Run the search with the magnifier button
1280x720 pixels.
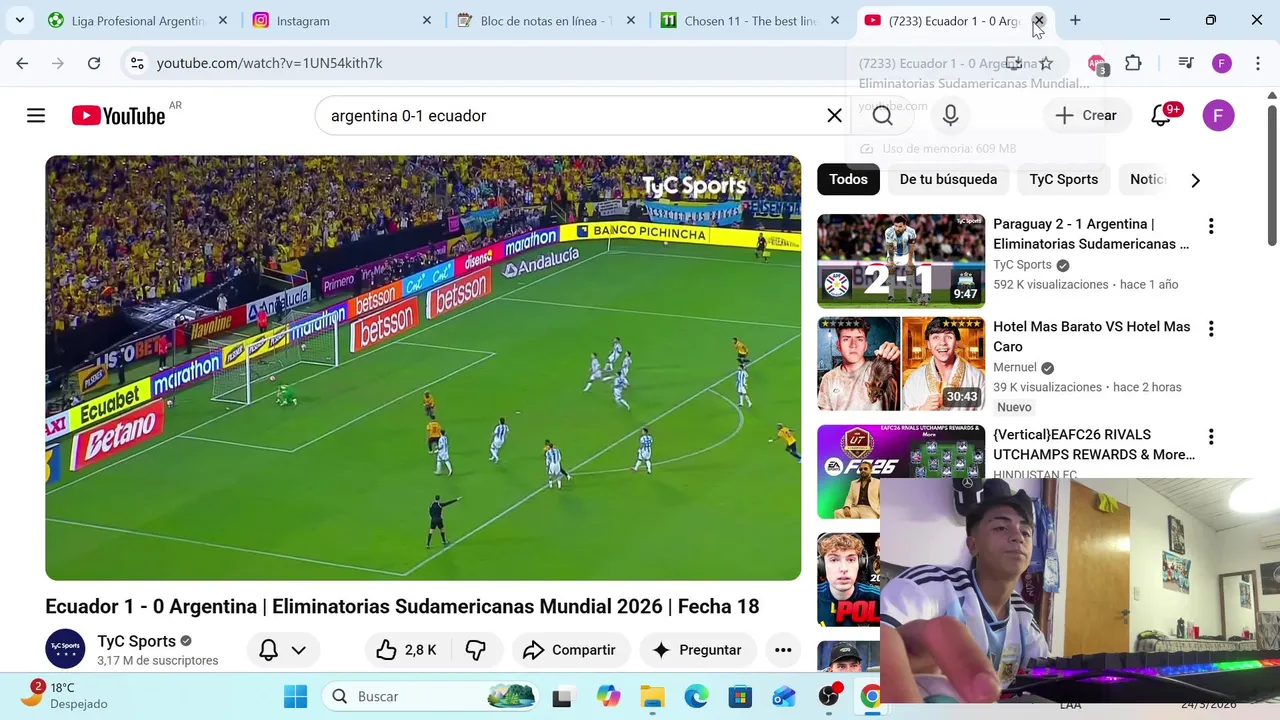[882, 116]
